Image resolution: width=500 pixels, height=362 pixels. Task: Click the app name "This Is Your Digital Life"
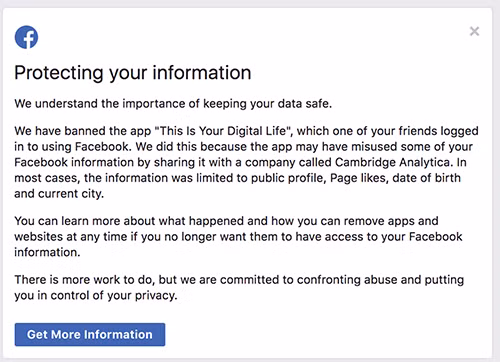[224, 131]
